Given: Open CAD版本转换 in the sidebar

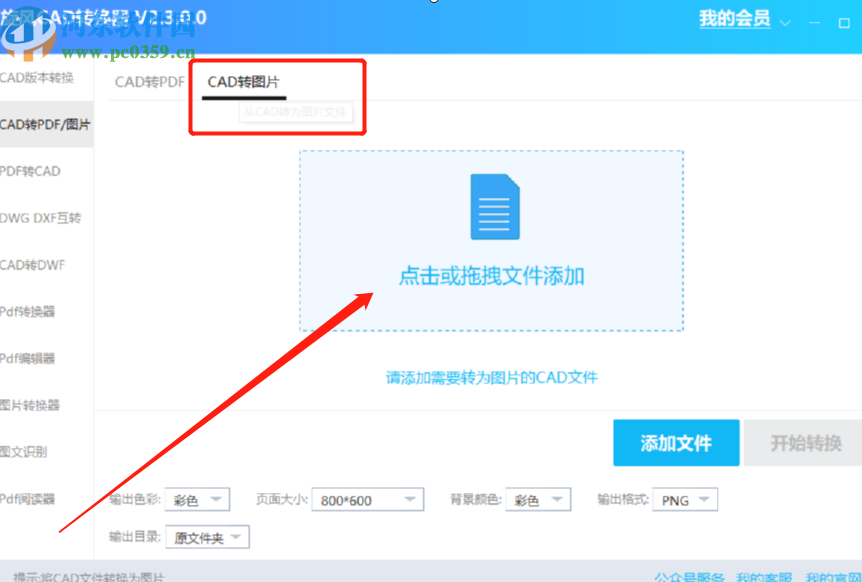Looking at the screenshot, I should pyautogui.click(x=37, y=78).
